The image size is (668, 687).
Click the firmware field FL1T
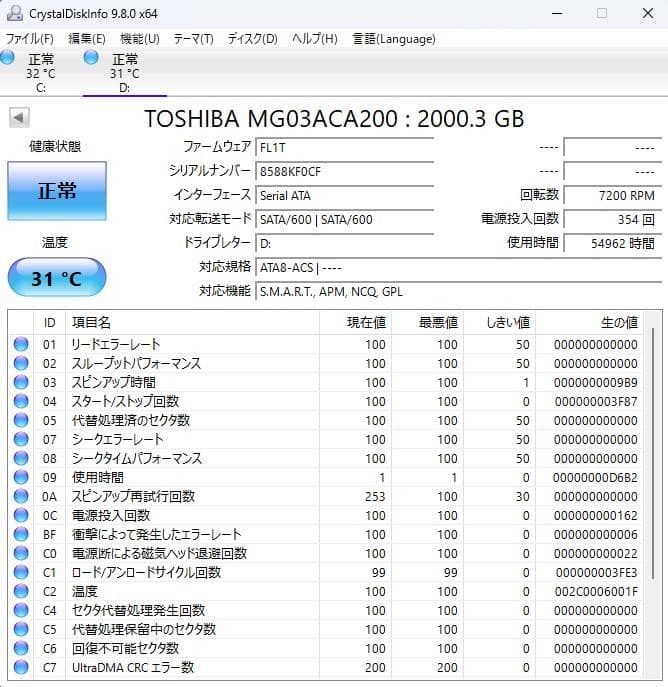pyautogui.click(x=345, y=147)
